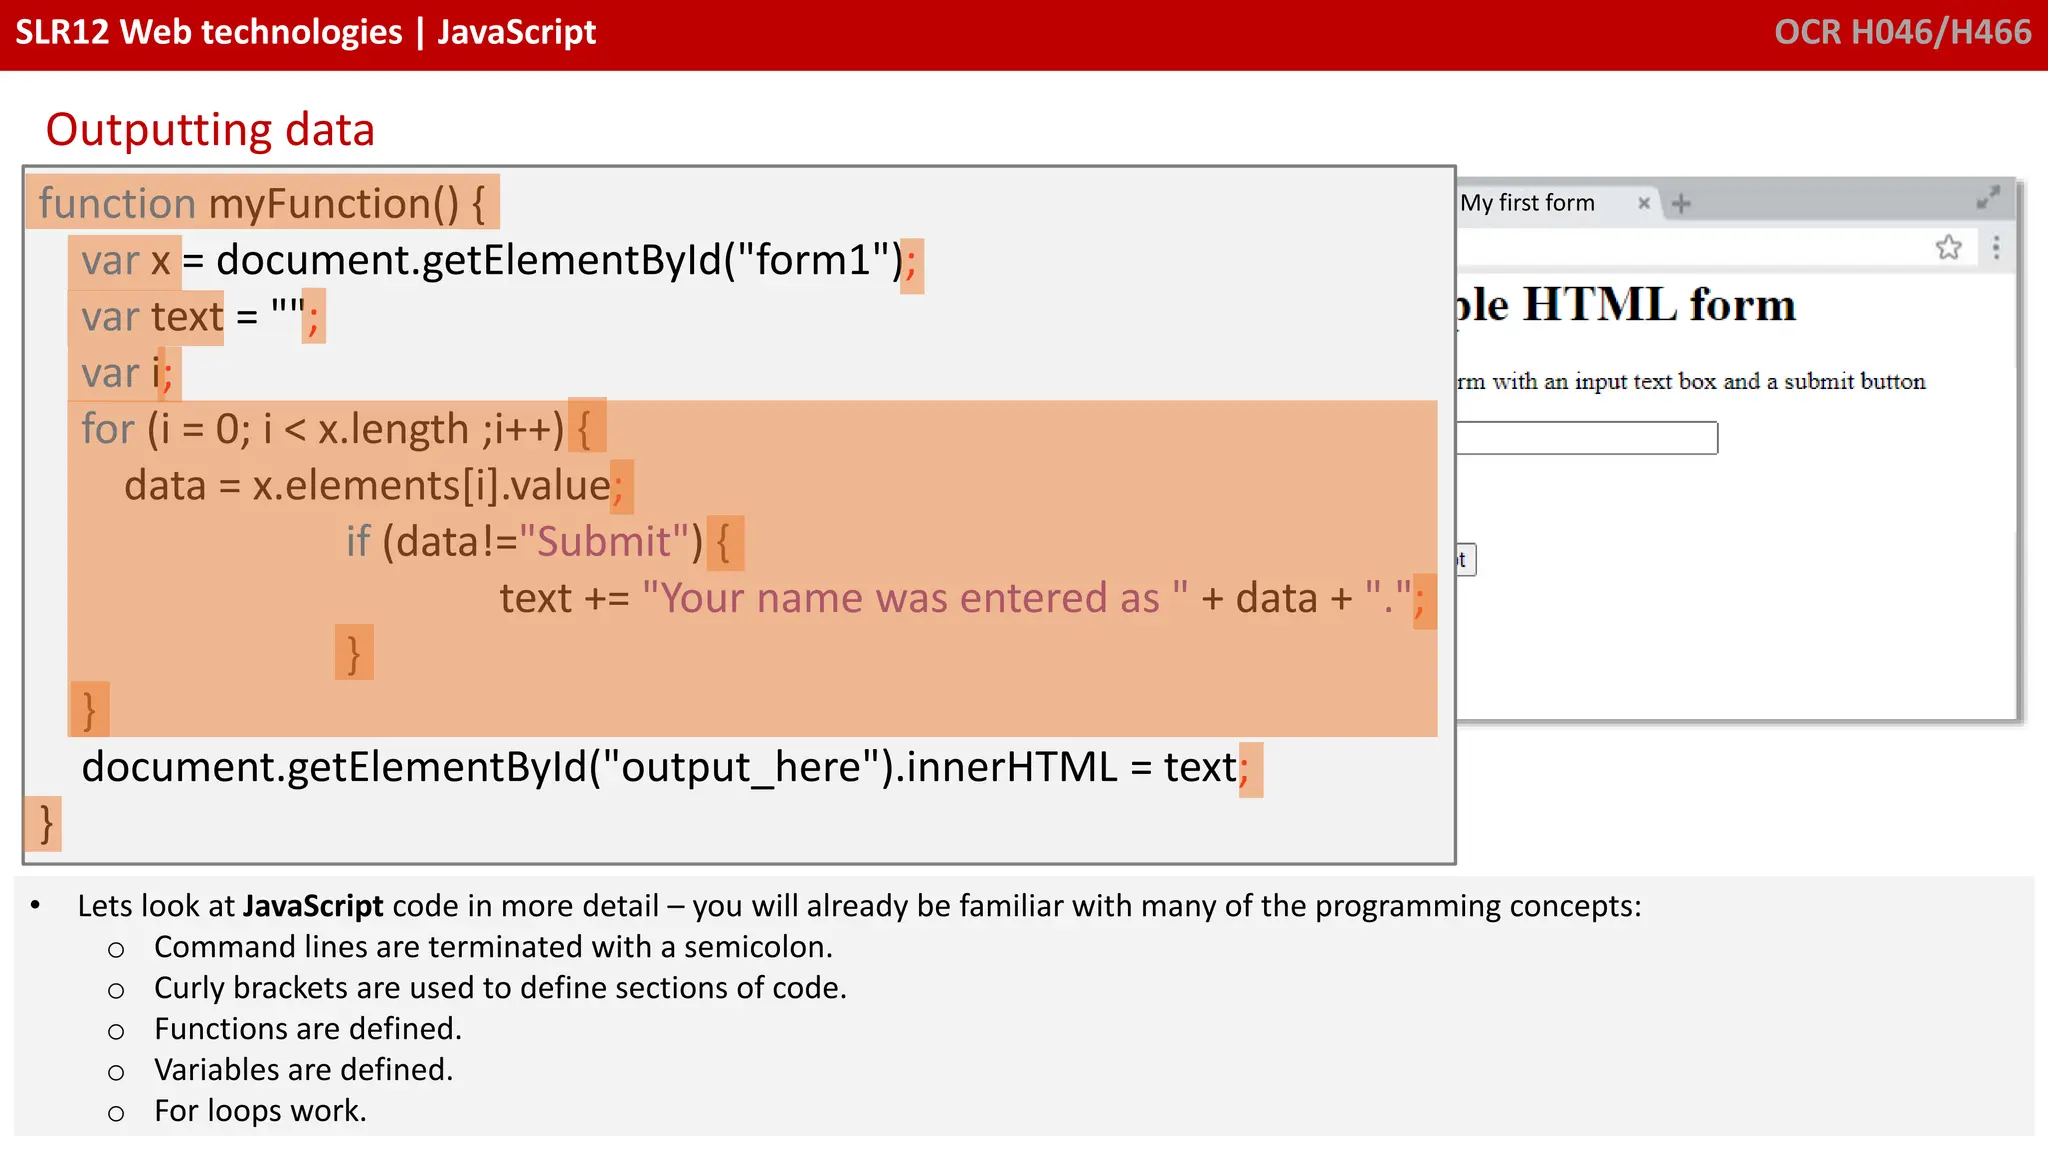Click 'Command lines are terminated with a semicolon.'
Viewport: 2048px width, 1152px height.
coord(493,947)
